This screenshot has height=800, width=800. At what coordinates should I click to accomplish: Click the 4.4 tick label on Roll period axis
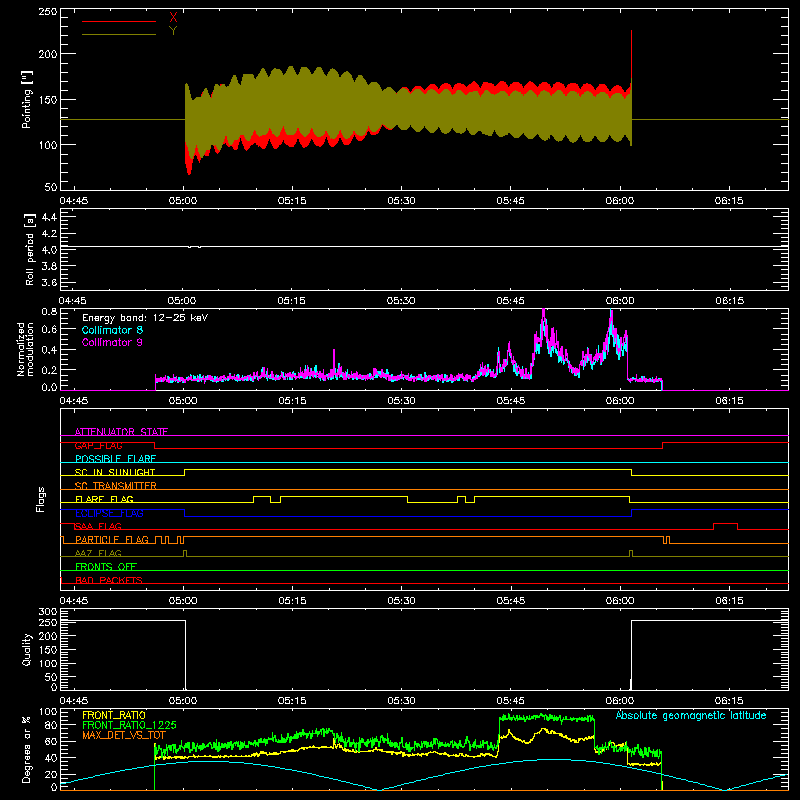49,217
